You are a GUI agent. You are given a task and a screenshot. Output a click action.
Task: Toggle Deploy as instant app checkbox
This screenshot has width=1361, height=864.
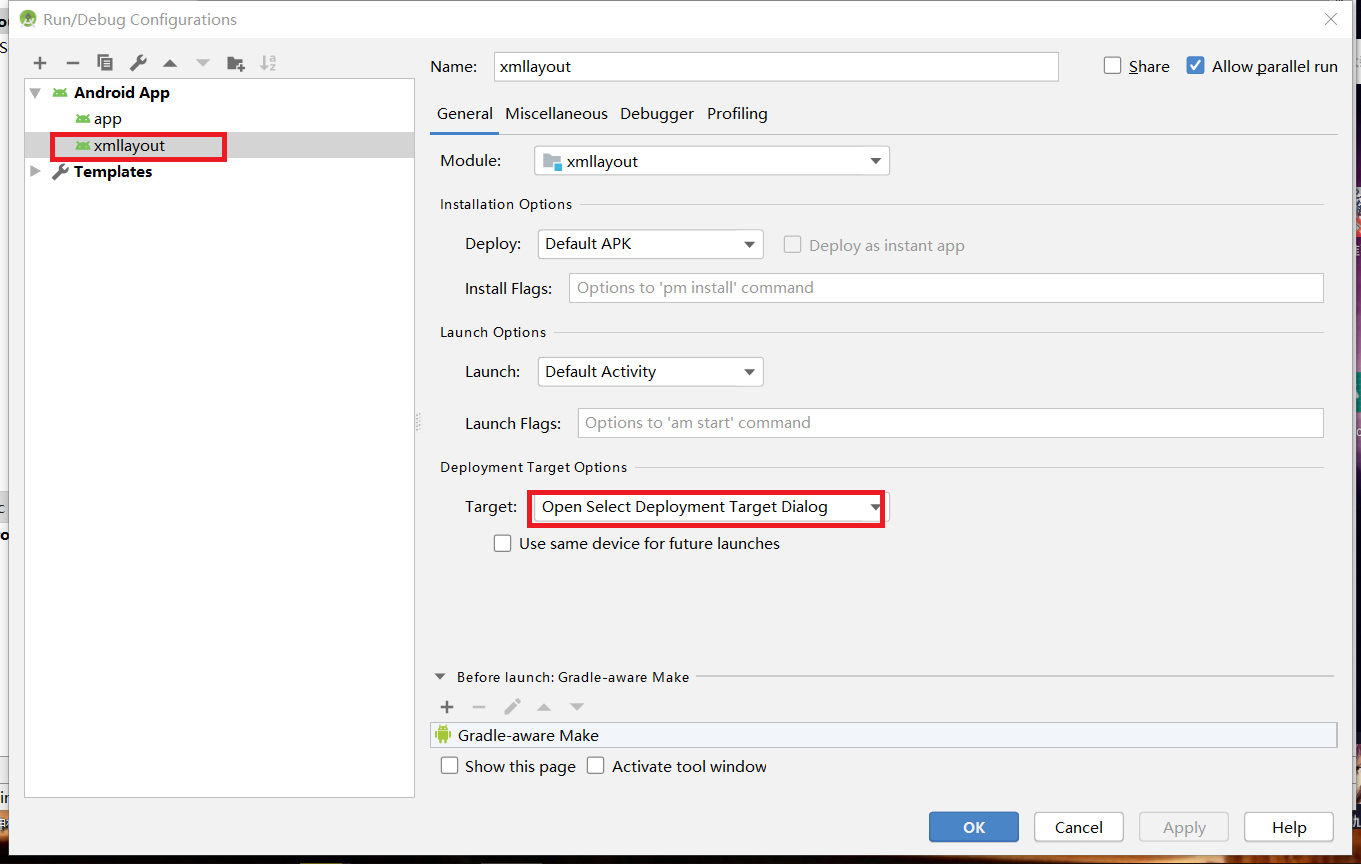793,245
